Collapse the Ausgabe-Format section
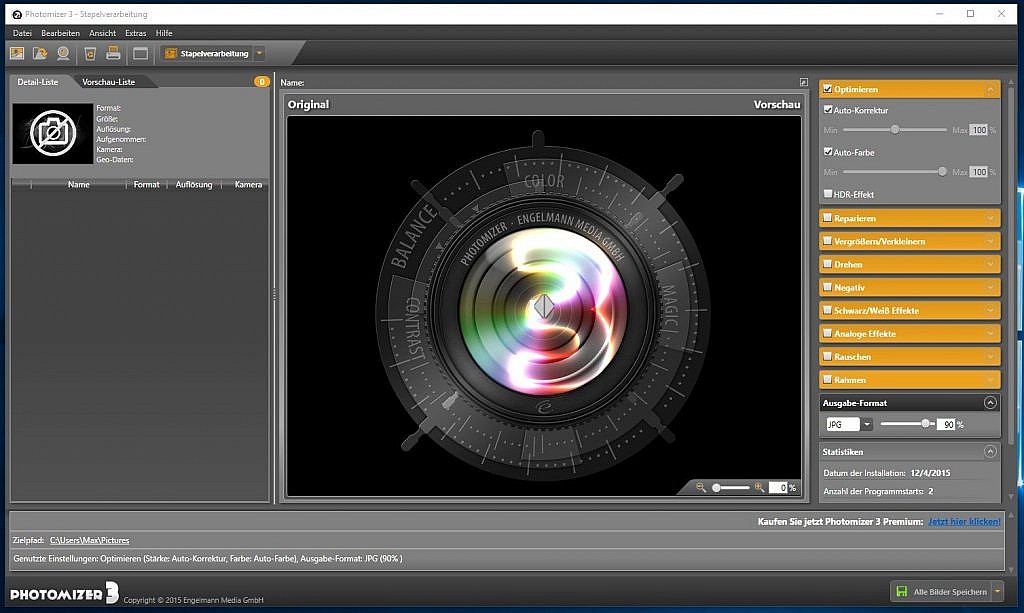Image resolution: width=1024 pixels, height=613 pixels. pos(990,403)
